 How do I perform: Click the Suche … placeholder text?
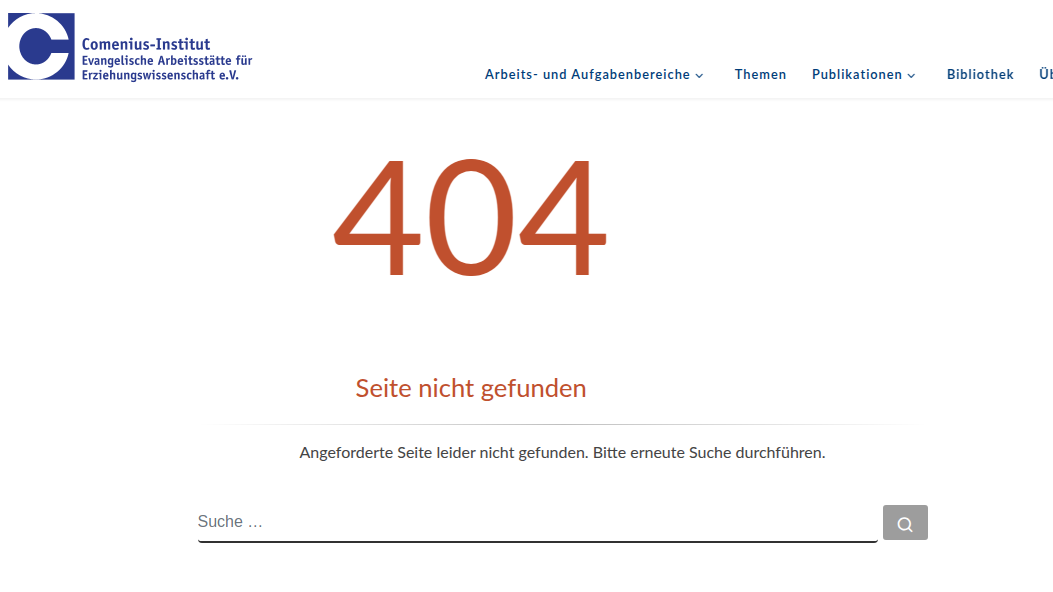click(x=230, y=522)
